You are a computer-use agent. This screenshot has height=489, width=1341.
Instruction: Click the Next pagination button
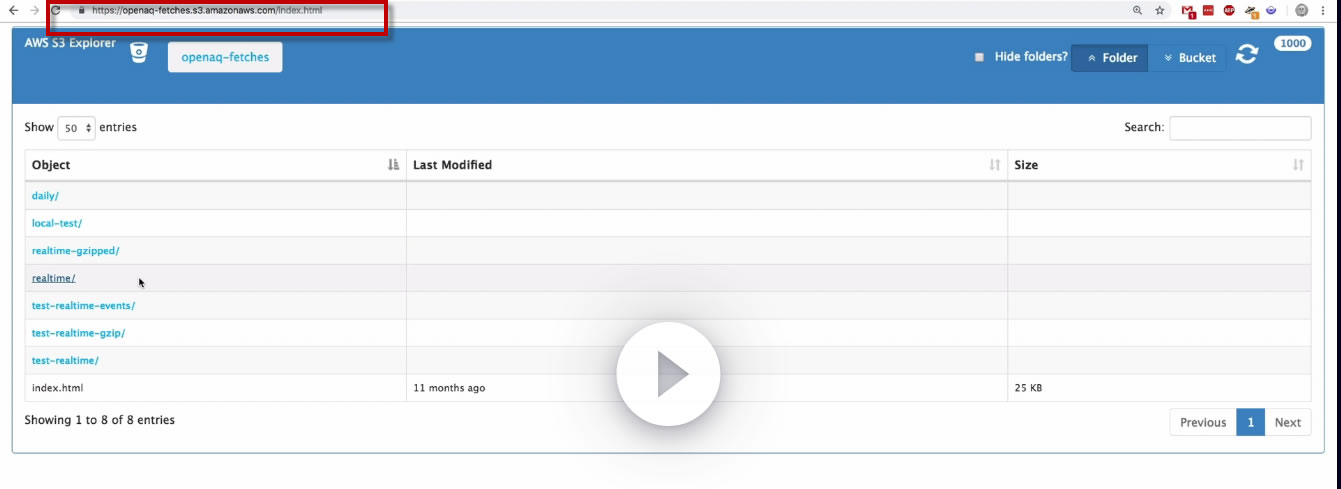coord(1288,422)
